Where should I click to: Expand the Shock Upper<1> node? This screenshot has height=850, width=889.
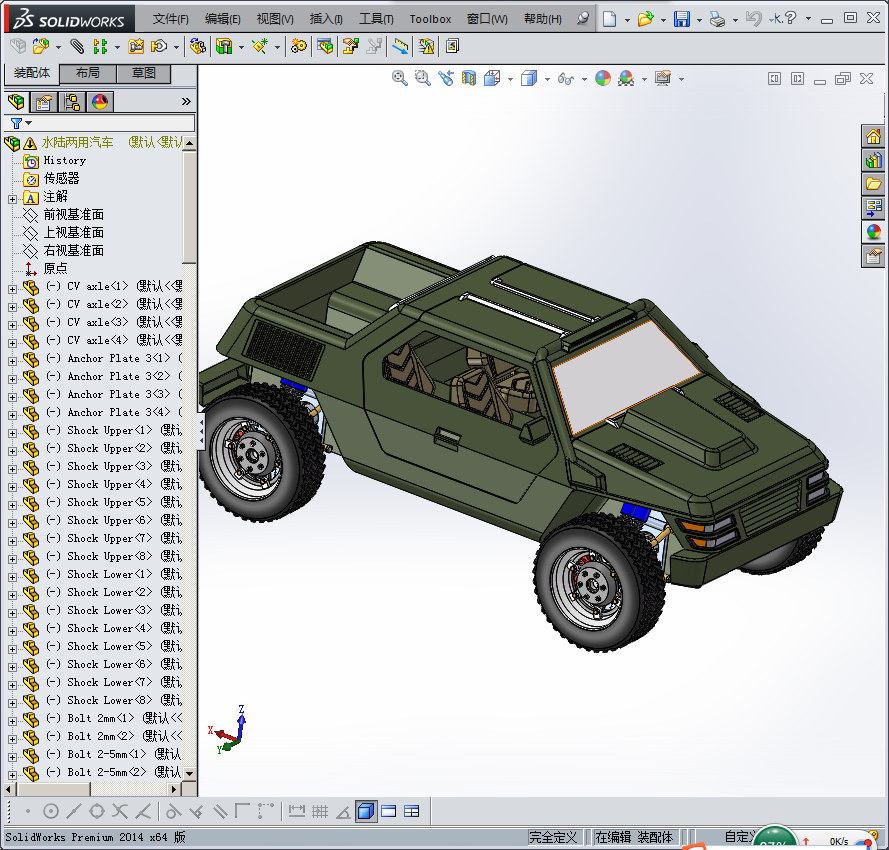(x=12, y=433)
